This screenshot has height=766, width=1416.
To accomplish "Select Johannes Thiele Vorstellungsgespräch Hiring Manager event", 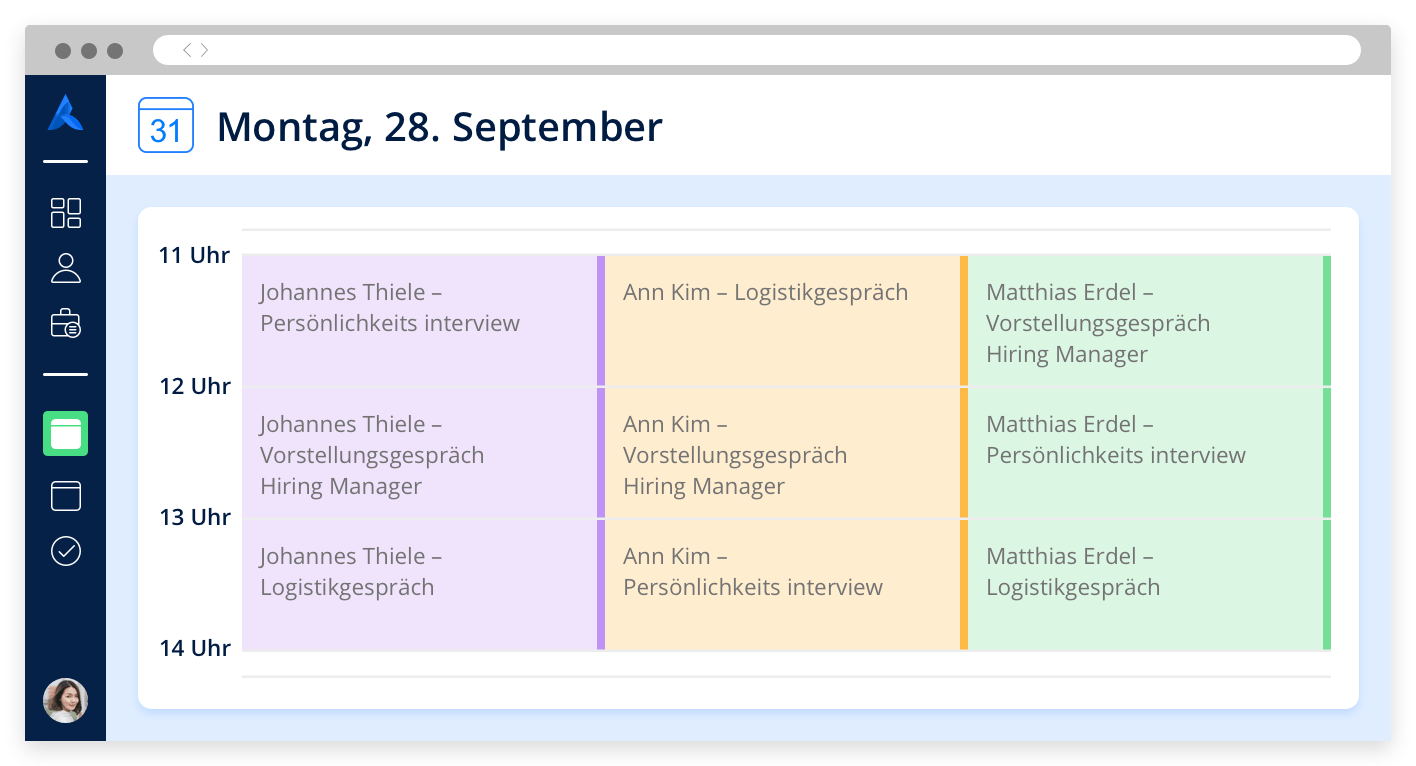I will point(423,453).
